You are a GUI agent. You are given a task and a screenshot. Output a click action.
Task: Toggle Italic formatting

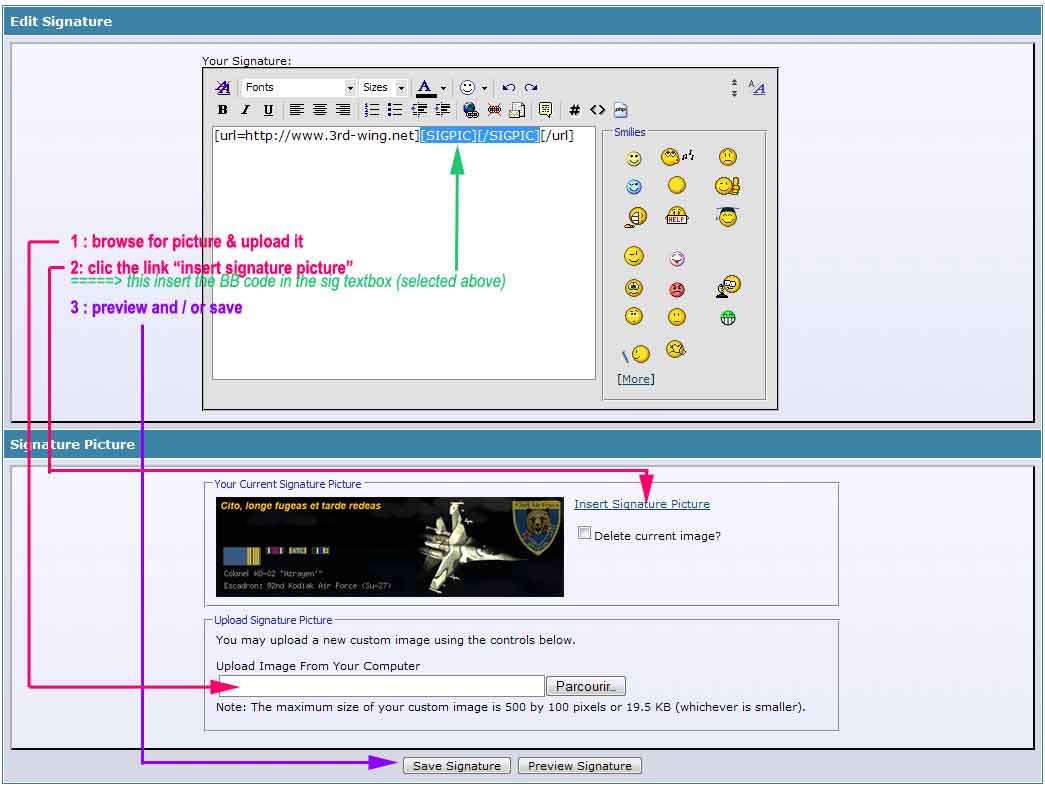coord(245,110)
